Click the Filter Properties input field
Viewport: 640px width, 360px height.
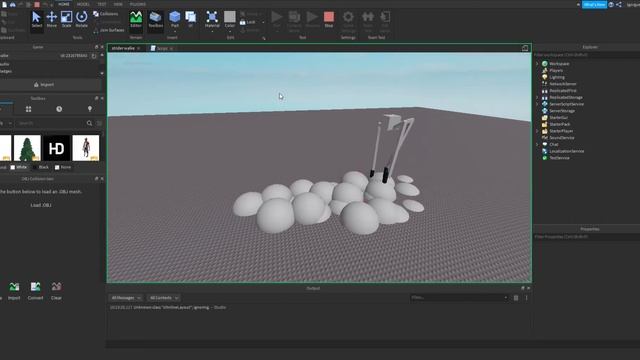tap(586, 237)
